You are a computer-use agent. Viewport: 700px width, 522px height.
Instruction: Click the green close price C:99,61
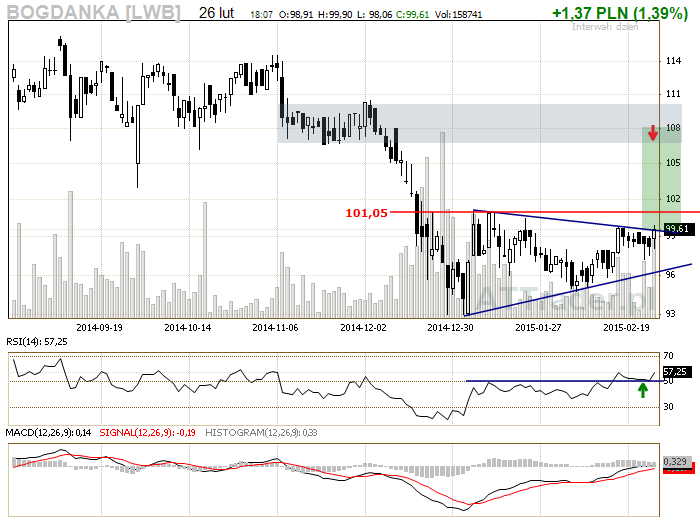click(412, 15)
